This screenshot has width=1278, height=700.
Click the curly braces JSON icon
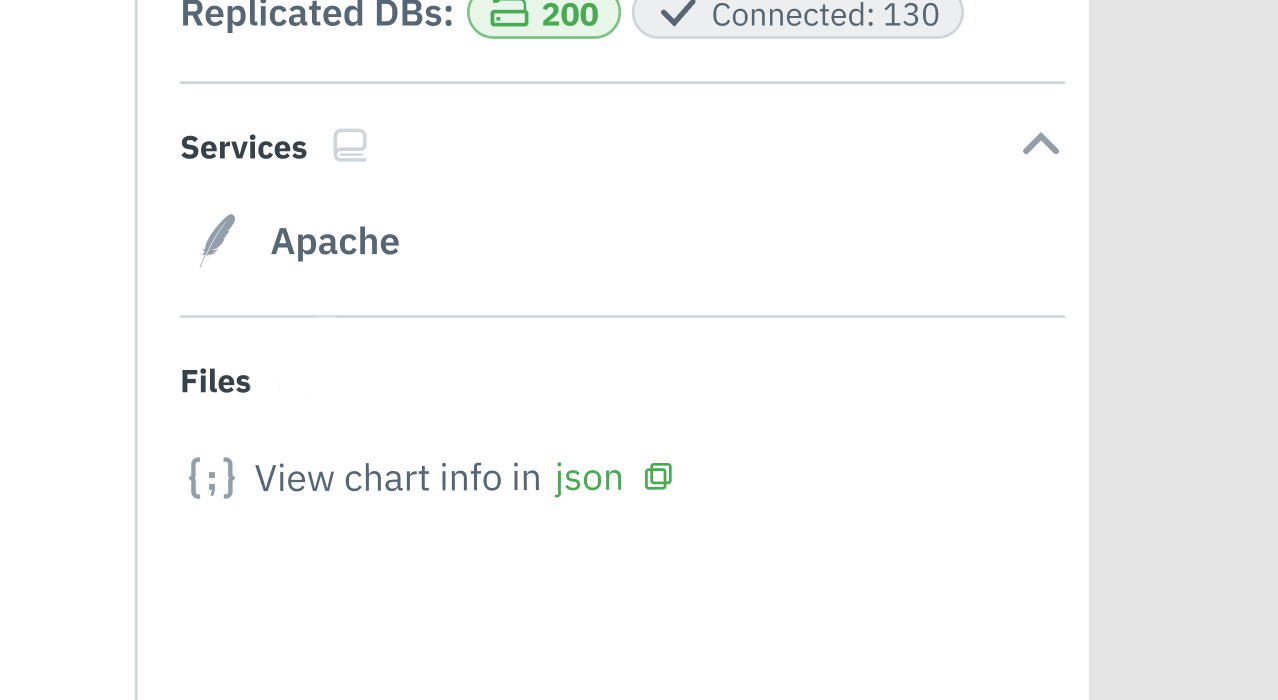click(211, 477)
